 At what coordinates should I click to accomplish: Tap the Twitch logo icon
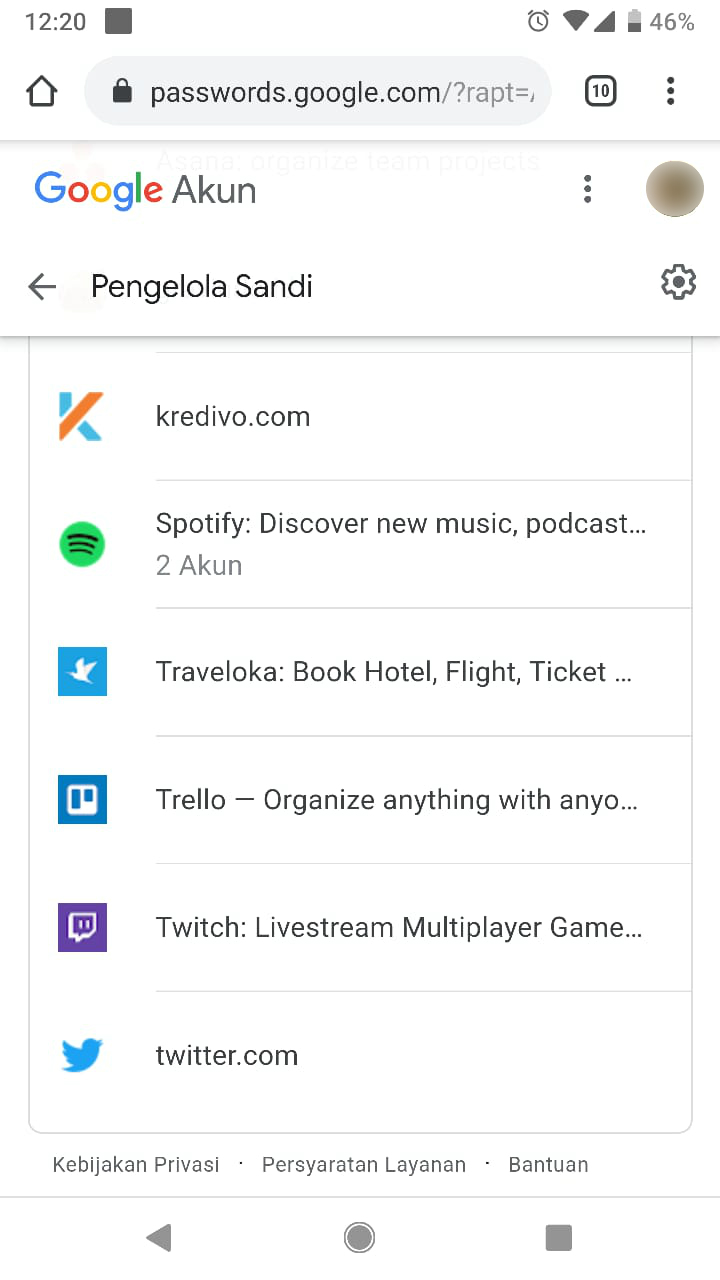[82, 928]
